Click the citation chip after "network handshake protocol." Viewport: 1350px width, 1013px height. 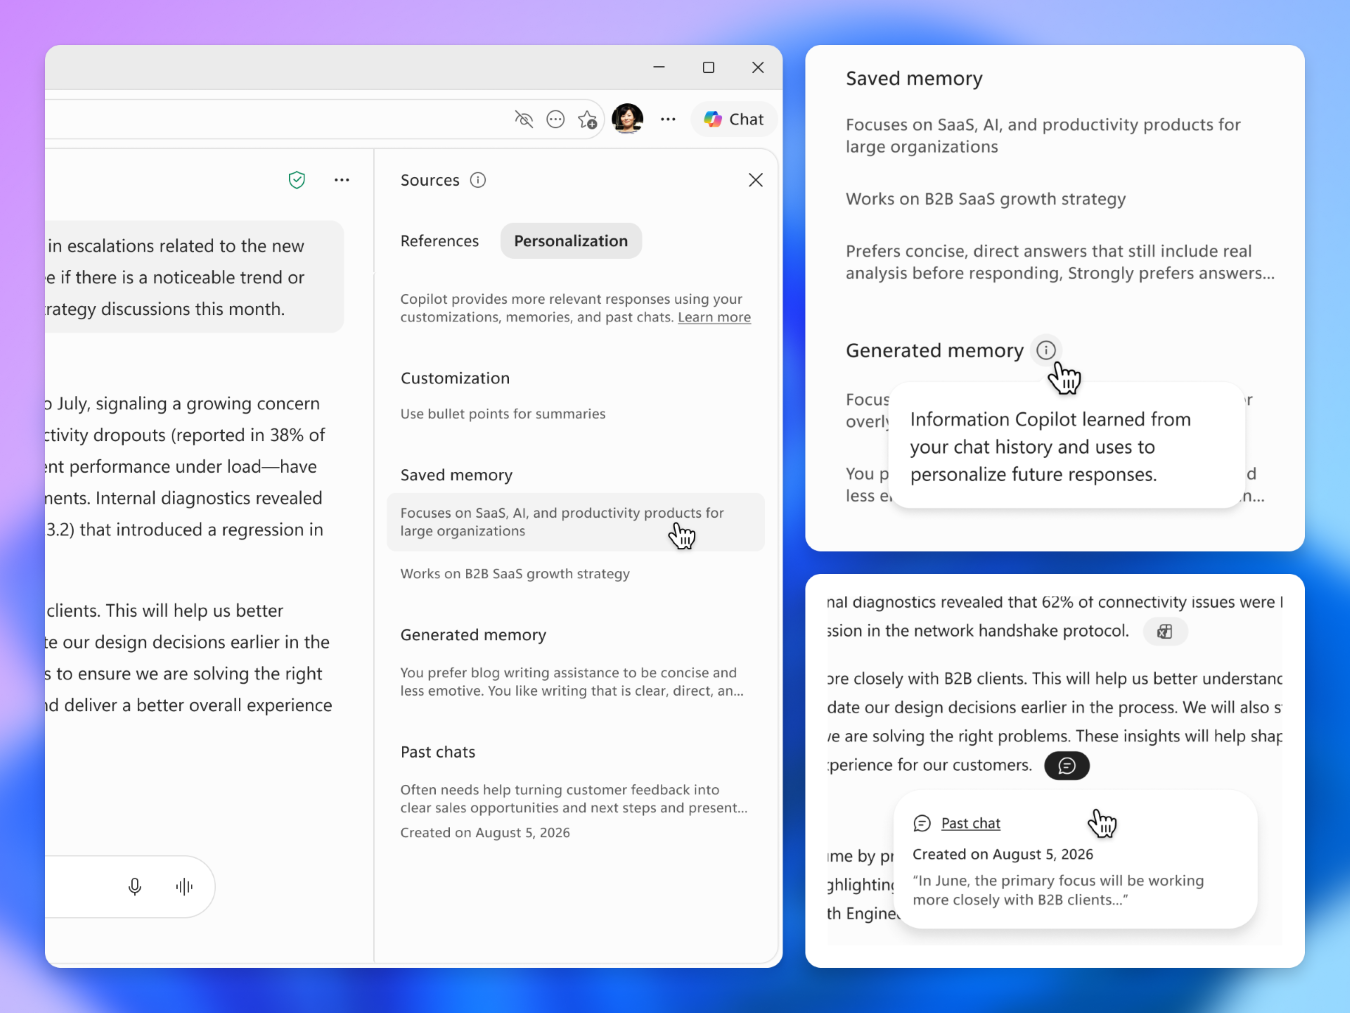(x=1165, y=631)
